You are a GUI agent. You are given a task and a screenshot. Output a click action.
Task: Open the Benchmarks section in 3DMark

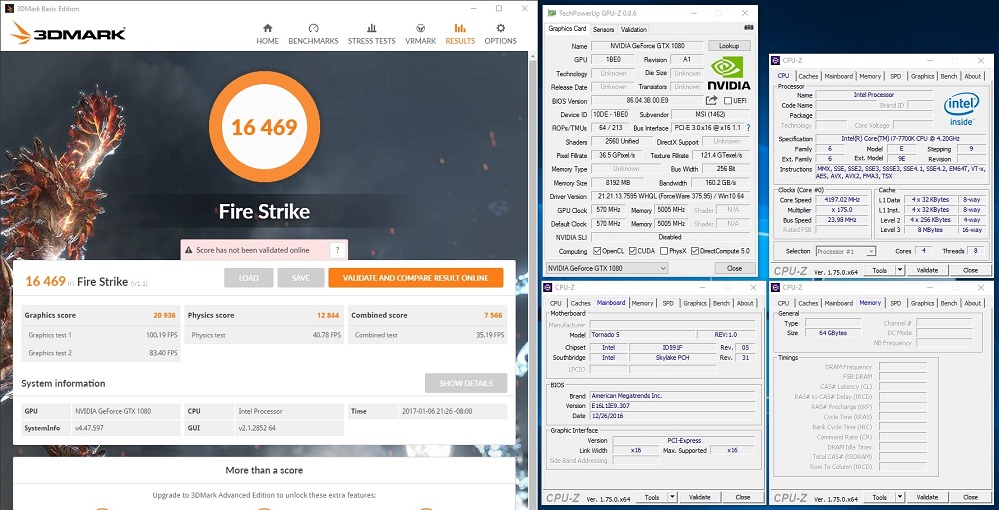point(313,34)
